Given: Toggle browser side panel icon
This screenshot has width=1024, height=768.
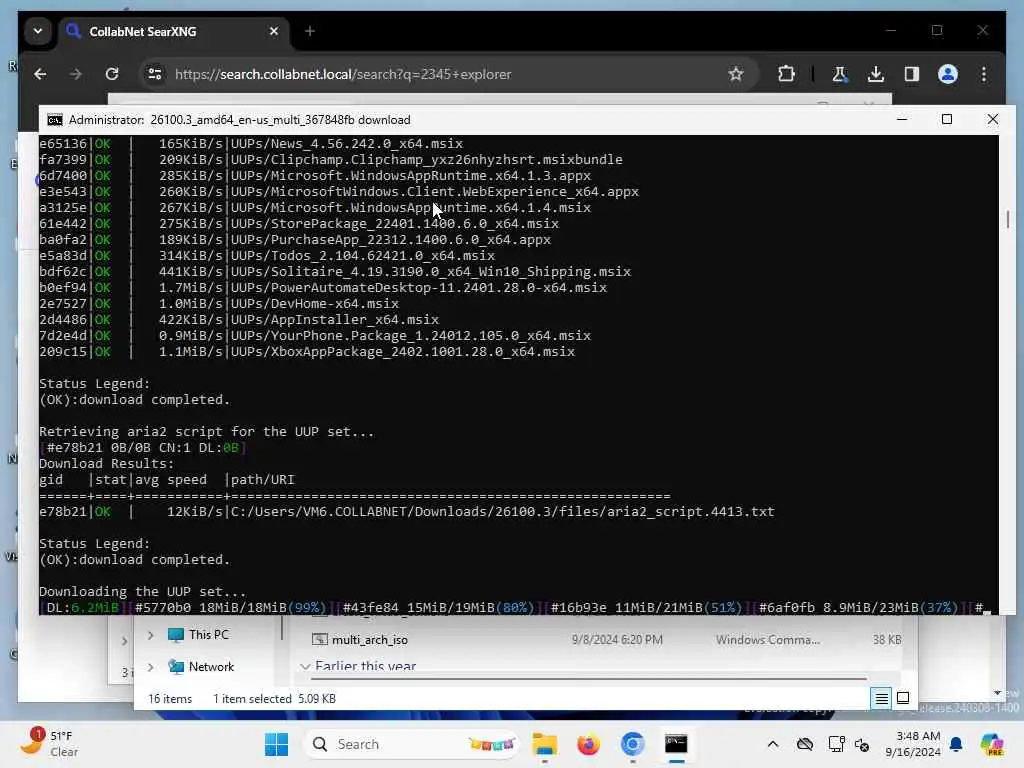Looking at the screenshot, I should point(912,74).
